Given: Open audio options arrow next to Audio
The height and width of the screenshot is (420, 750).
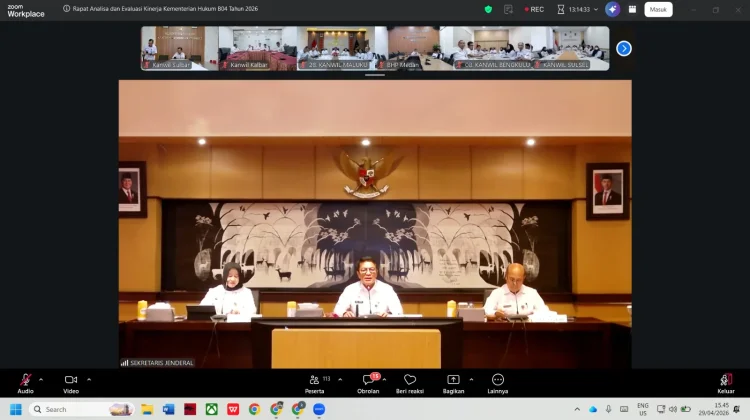Looking at the screenshot, I should 41,380.
